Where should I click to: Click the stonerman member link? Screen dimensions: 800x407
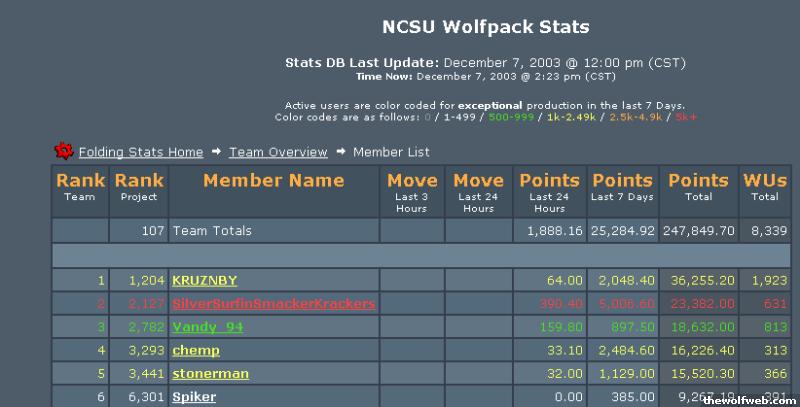point(210,374)
